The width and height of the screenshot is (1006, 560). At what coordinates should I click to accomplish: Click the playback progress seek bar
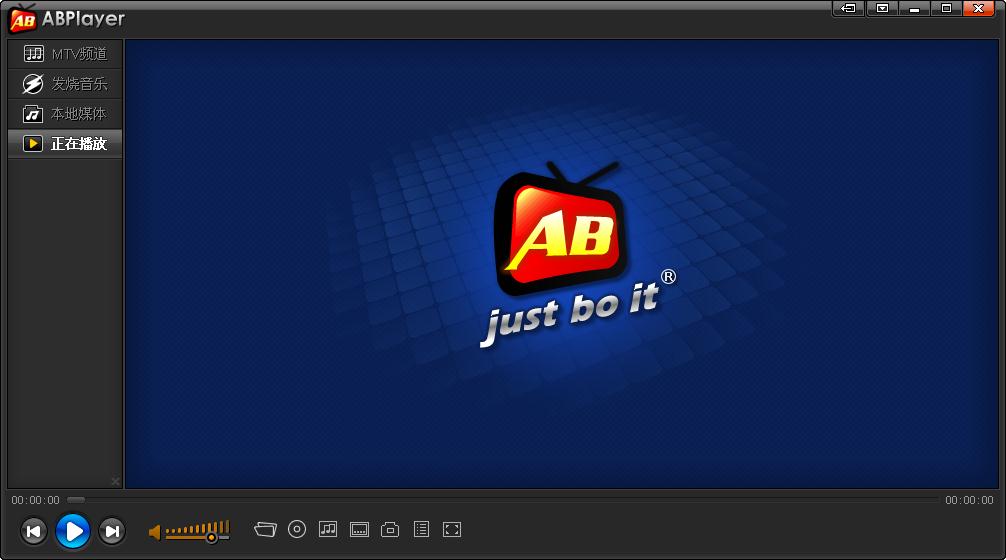500,499
